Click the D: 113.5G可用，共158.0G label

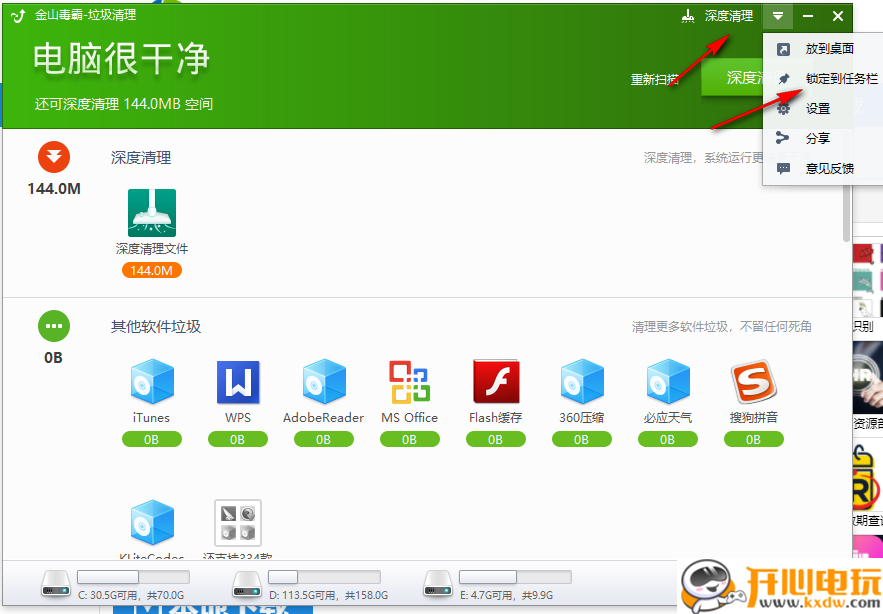click(x=329, y=595)
